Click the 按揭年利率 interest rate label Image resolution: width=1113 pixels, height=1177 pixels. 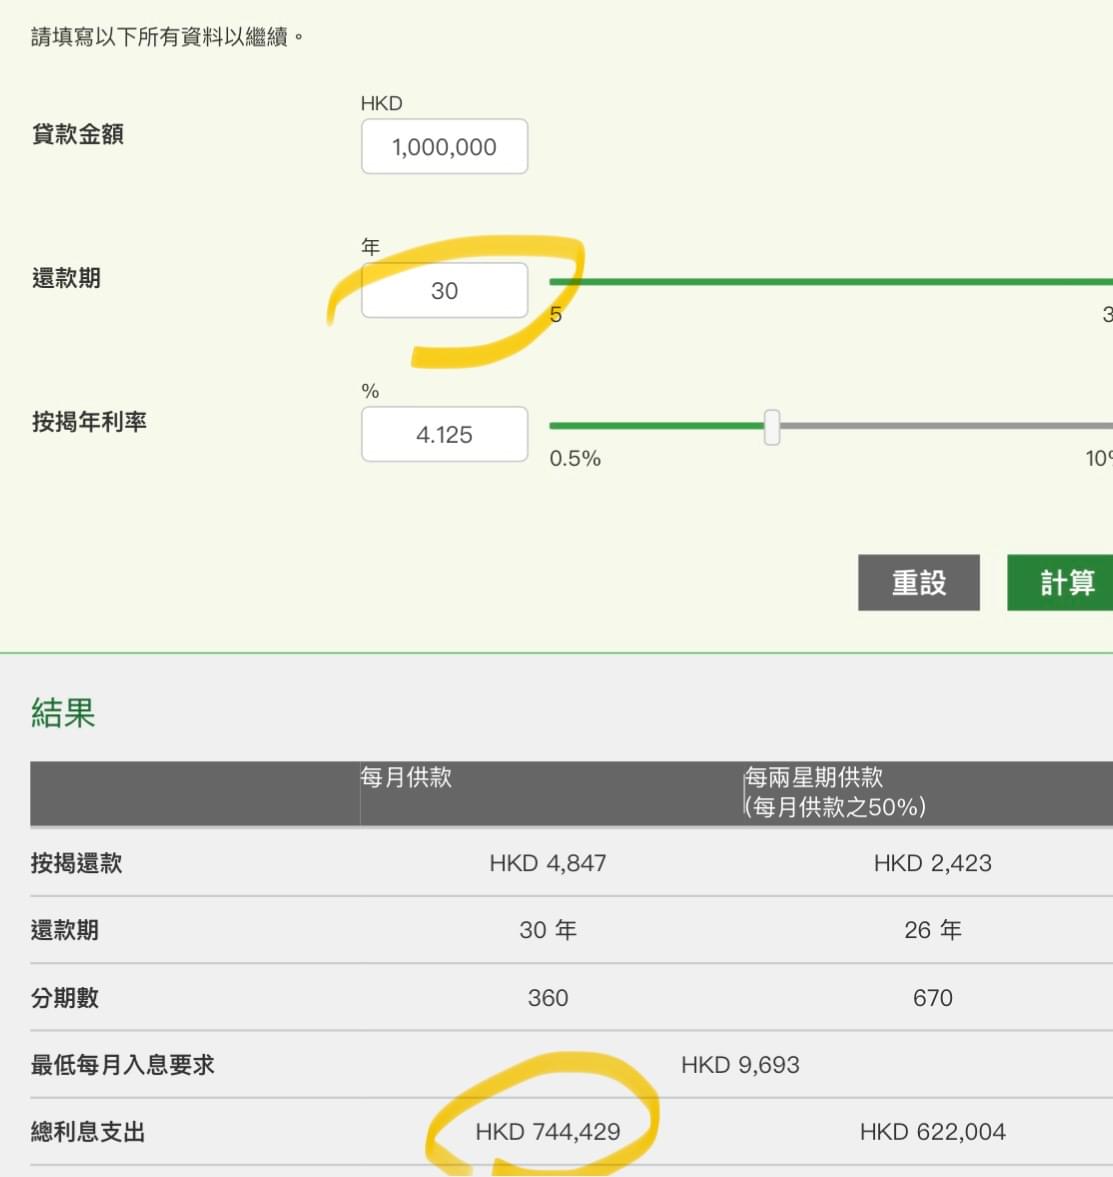point(89,422)
